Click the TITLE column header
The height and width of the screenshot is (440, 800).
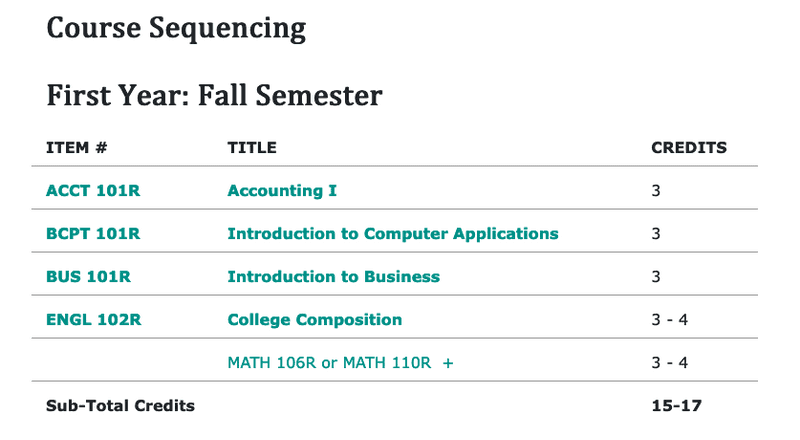[x=252, y=148]
